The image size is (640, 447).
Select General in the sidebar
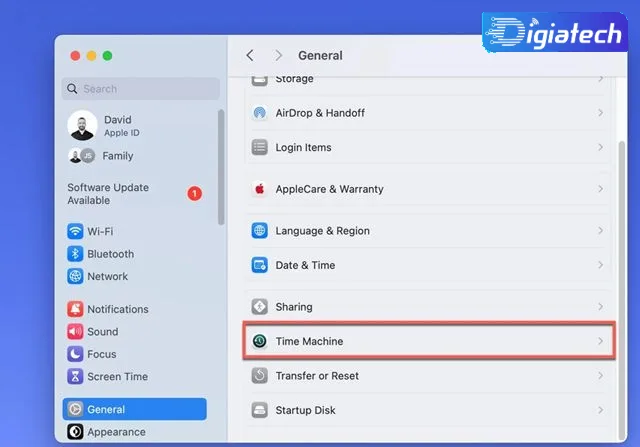tap(135, 409)
